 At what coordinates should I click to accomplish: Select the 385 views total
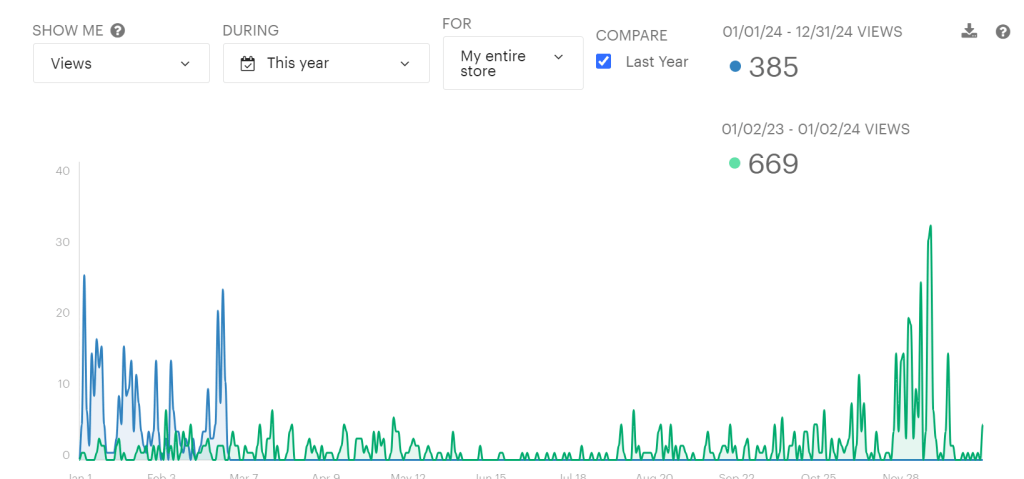point(773,67)
